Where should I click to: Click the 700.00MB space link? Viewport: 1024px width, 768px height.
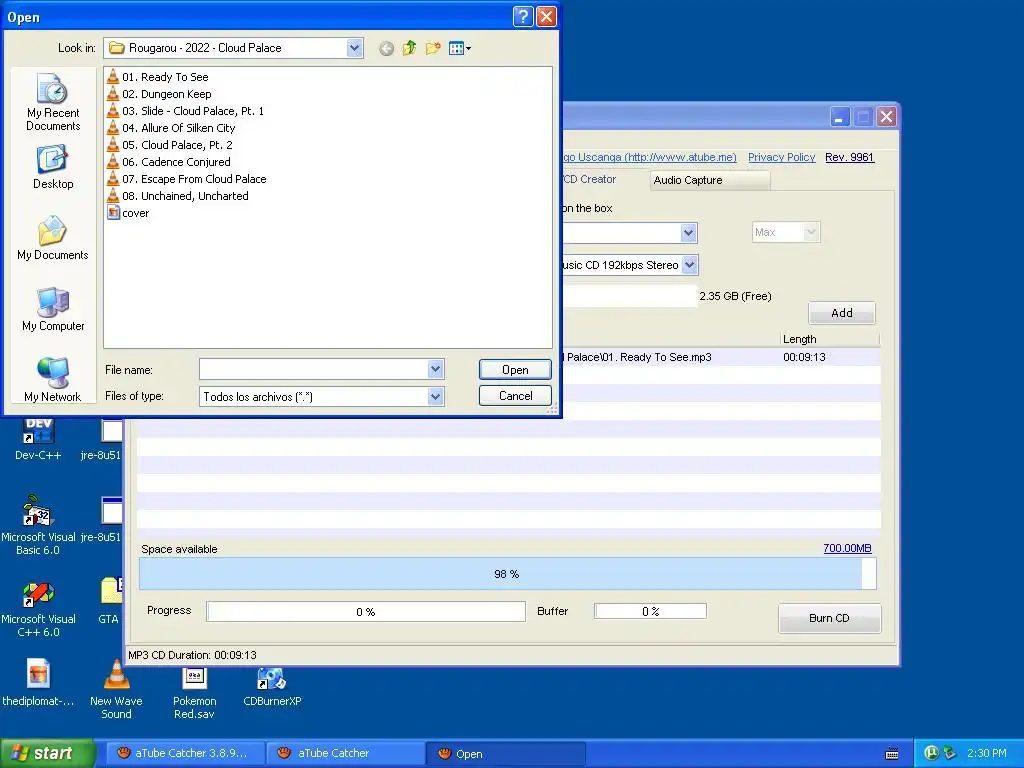point(847,548)
